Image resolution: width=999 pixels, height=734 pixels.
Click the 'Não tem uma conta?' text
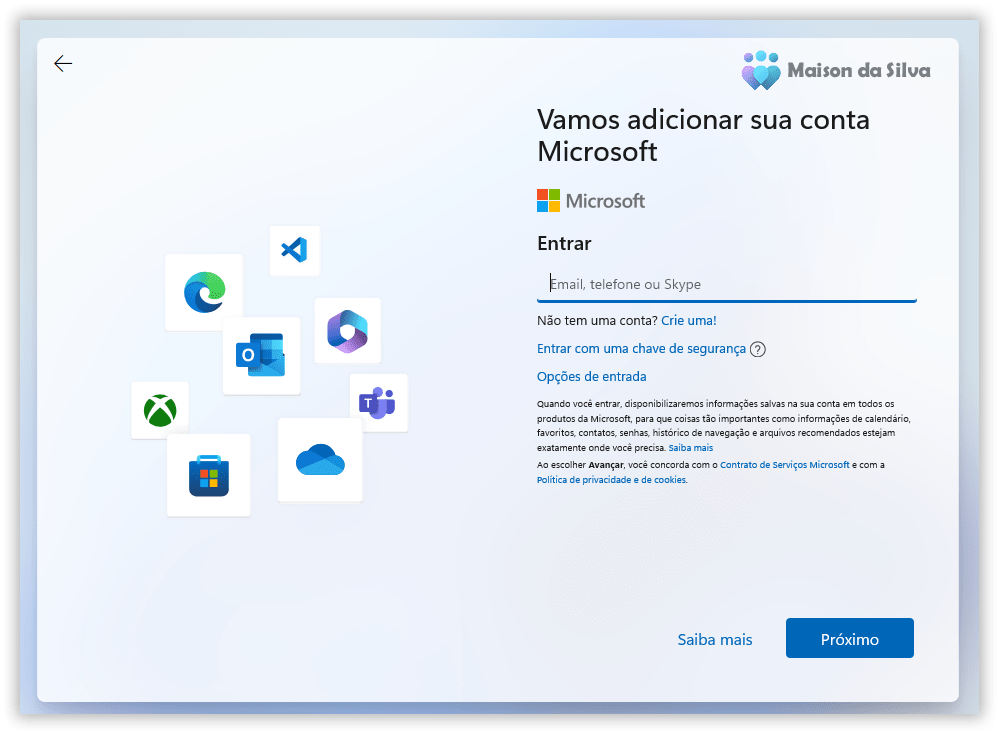597,320
